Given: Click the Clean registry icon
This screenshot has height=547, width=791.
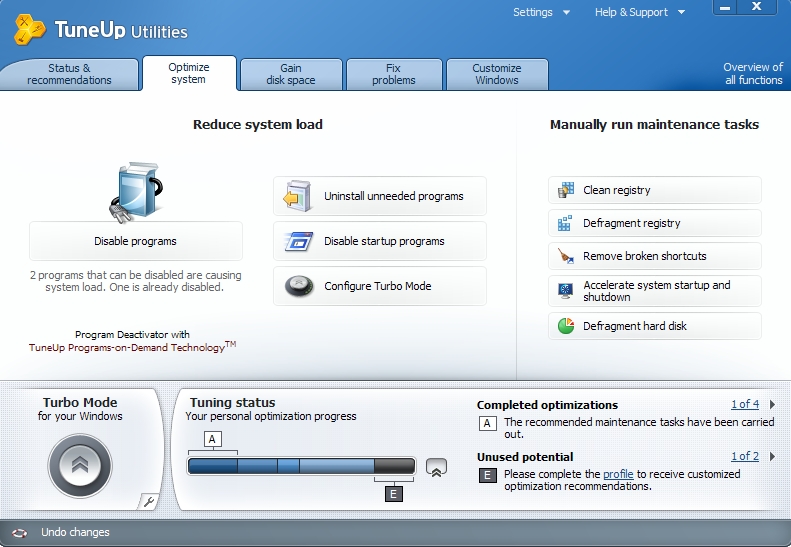Looking at the screenshot, I should pos(566,190).
